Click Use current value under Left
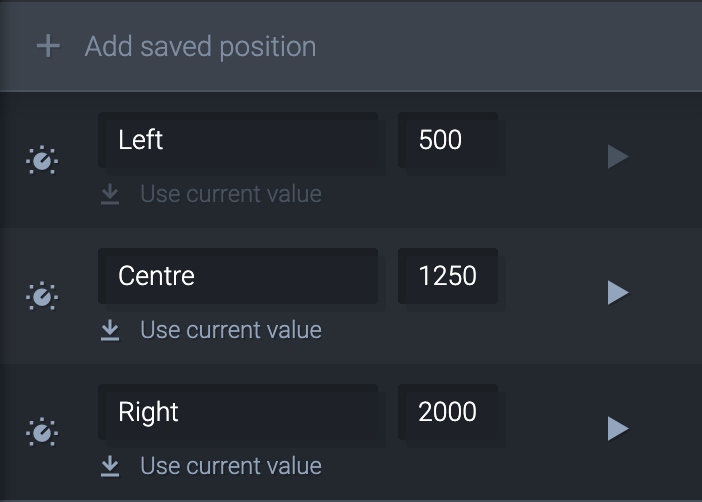Screen dimensions: 702x502 tap(231, 194)
